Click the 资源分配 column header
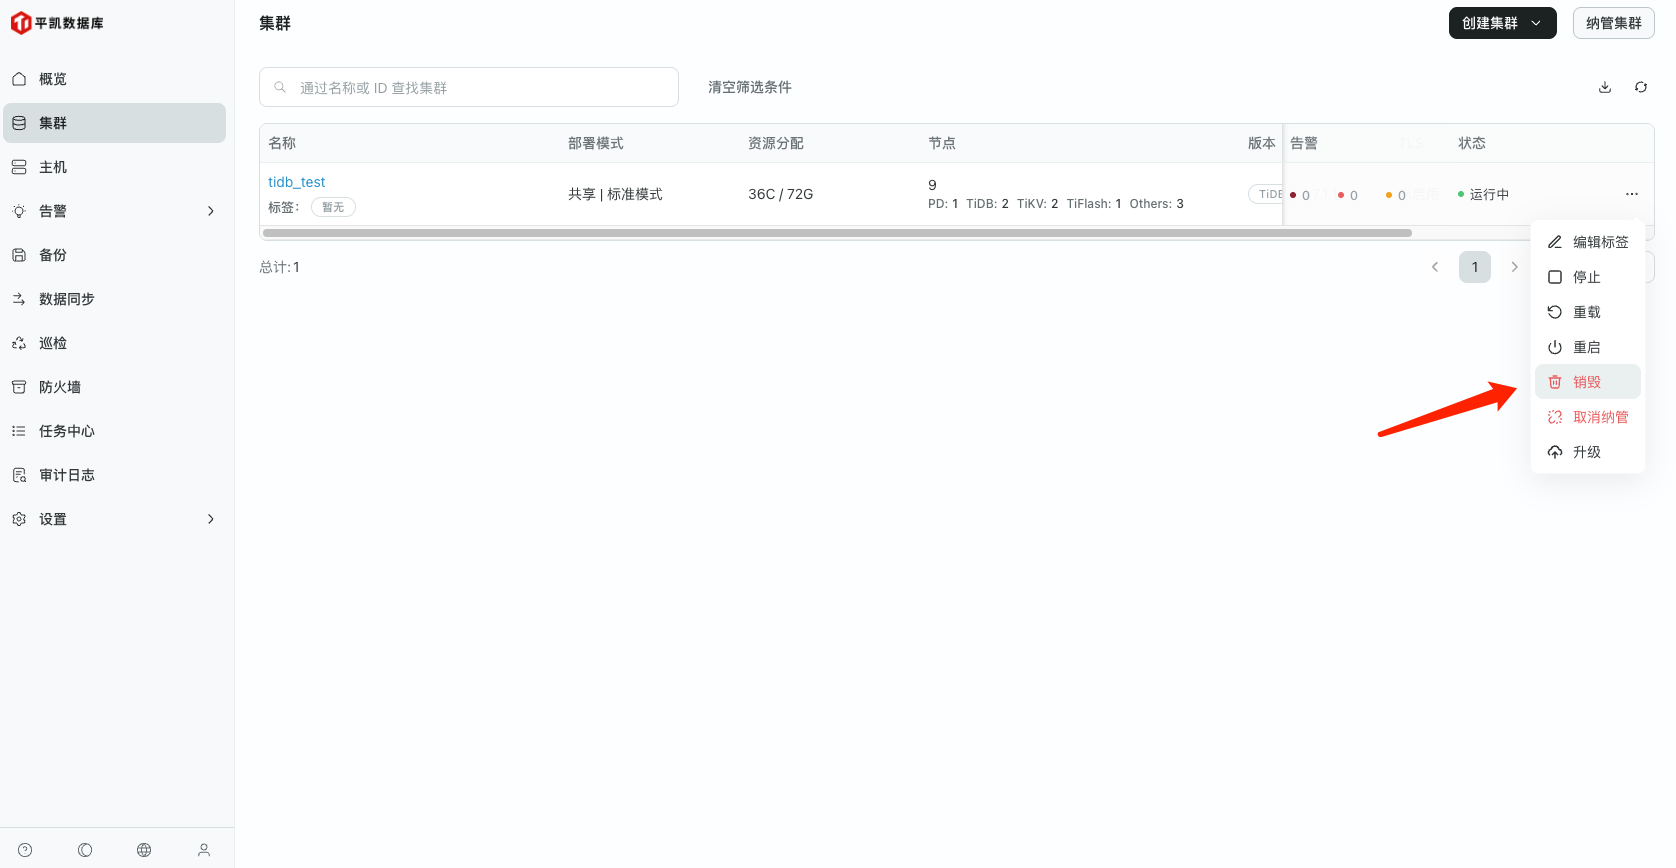The width and height of the screenshot is (1676, 868). [x=776, y=143]
